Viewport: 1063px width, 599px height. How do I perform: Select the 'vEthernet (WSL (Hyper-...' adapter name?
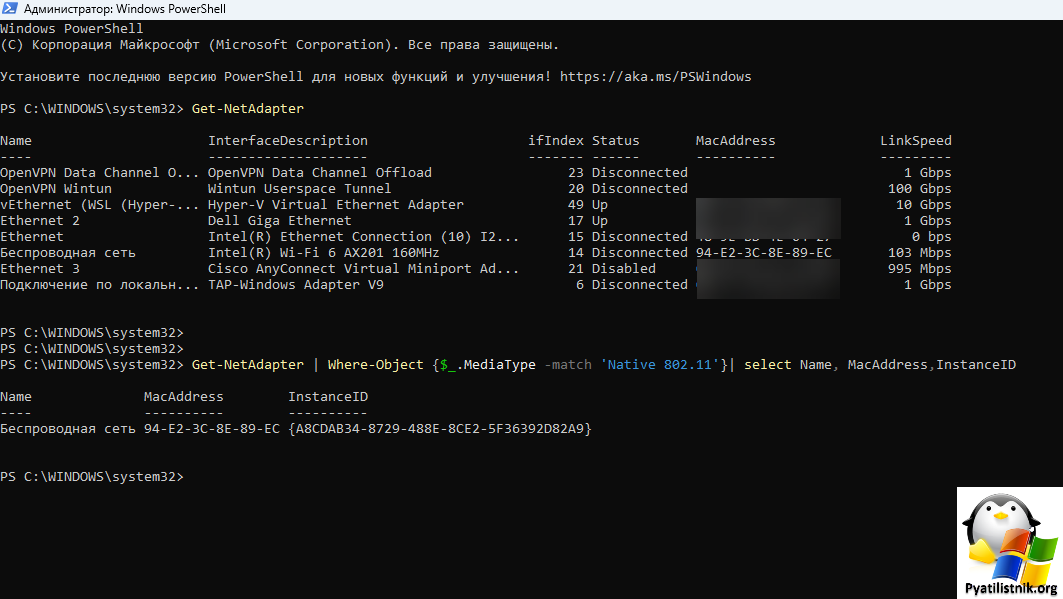(x=100, y=205)
